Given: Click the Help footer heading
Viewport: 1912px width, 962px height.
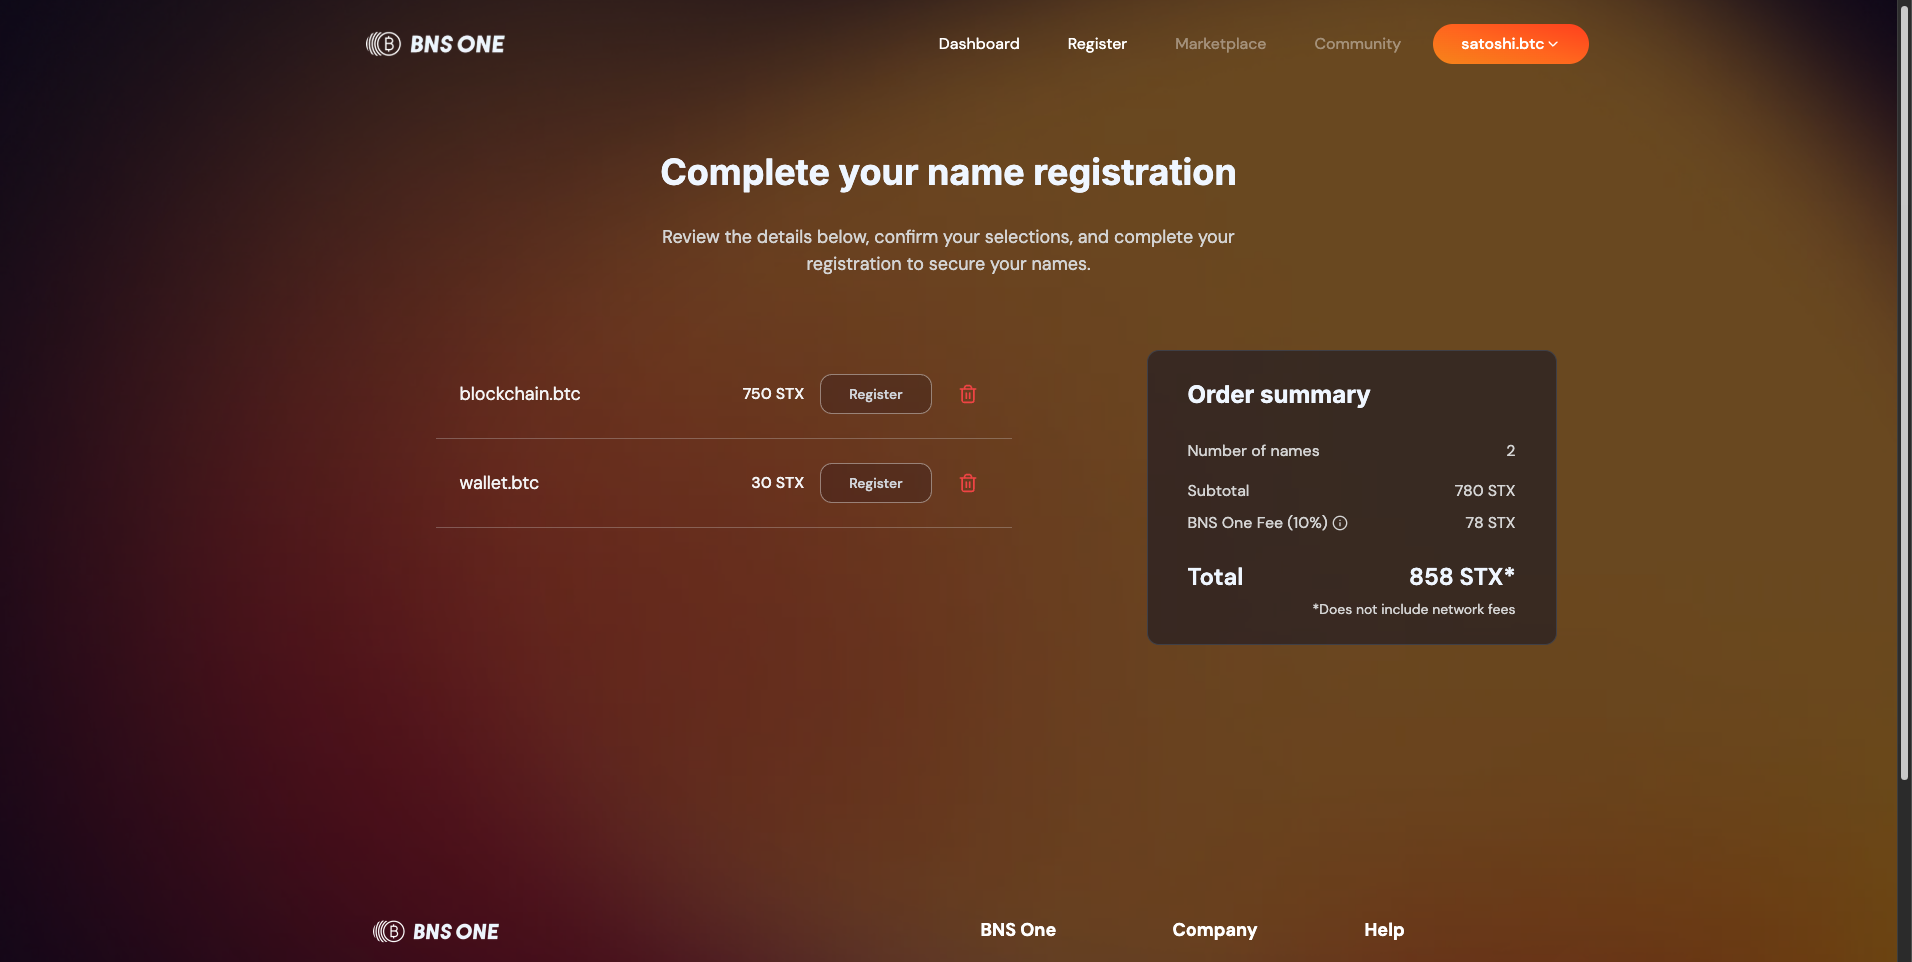Looking at the screenshot, I should 1384,930.
